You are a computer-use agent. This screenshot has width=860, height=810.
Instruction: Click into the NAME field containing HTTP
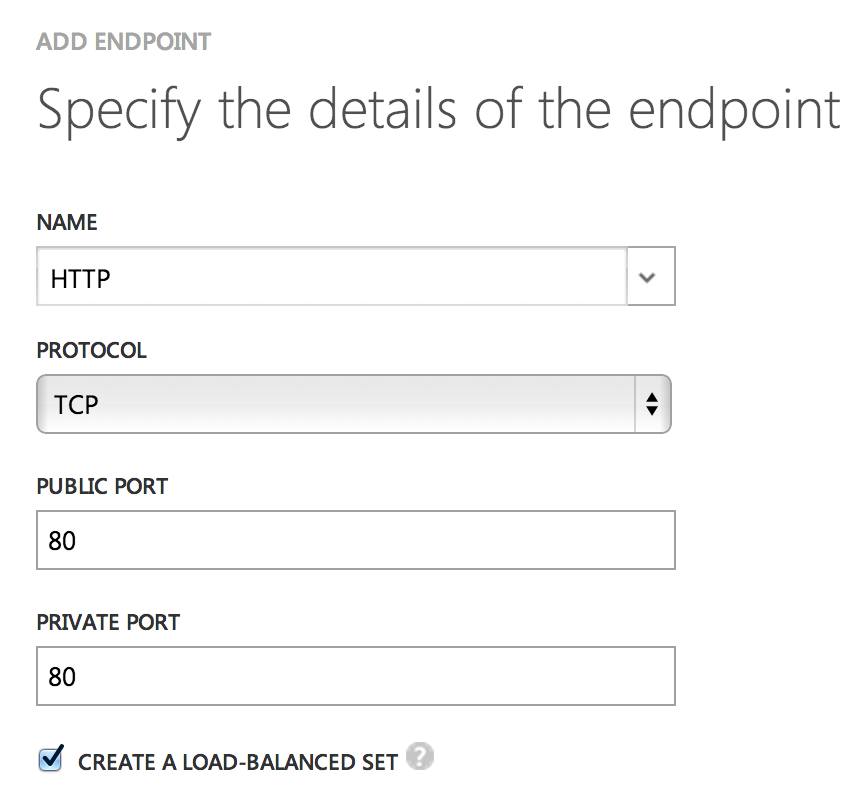pos(330,277)
